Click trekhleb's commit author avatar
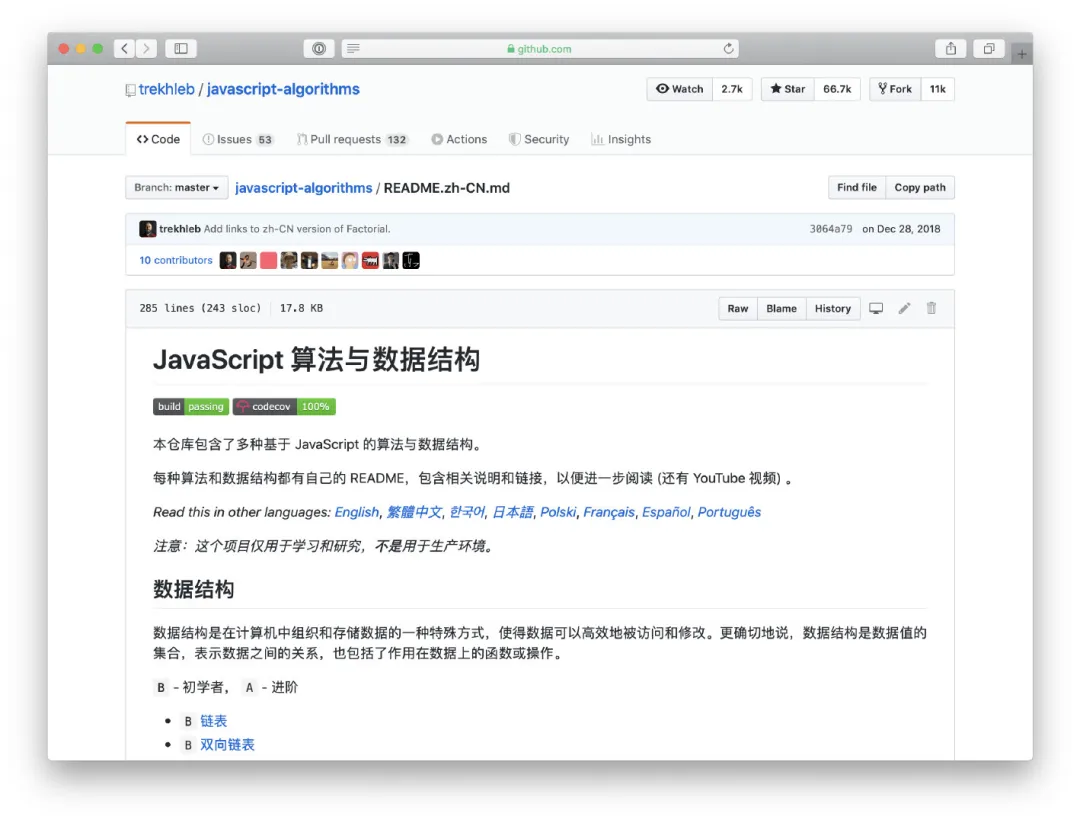 (147, 229)
